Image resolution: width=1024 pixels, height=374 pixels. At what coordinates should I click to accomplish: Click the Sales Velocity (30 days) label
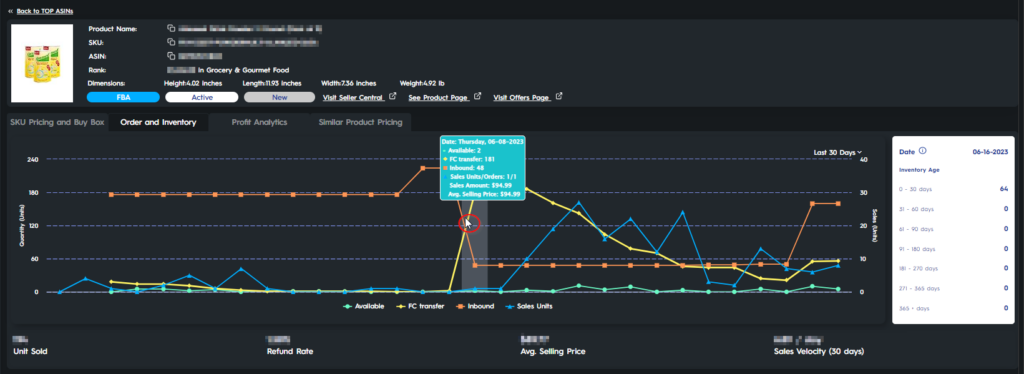tap(818, 351)
